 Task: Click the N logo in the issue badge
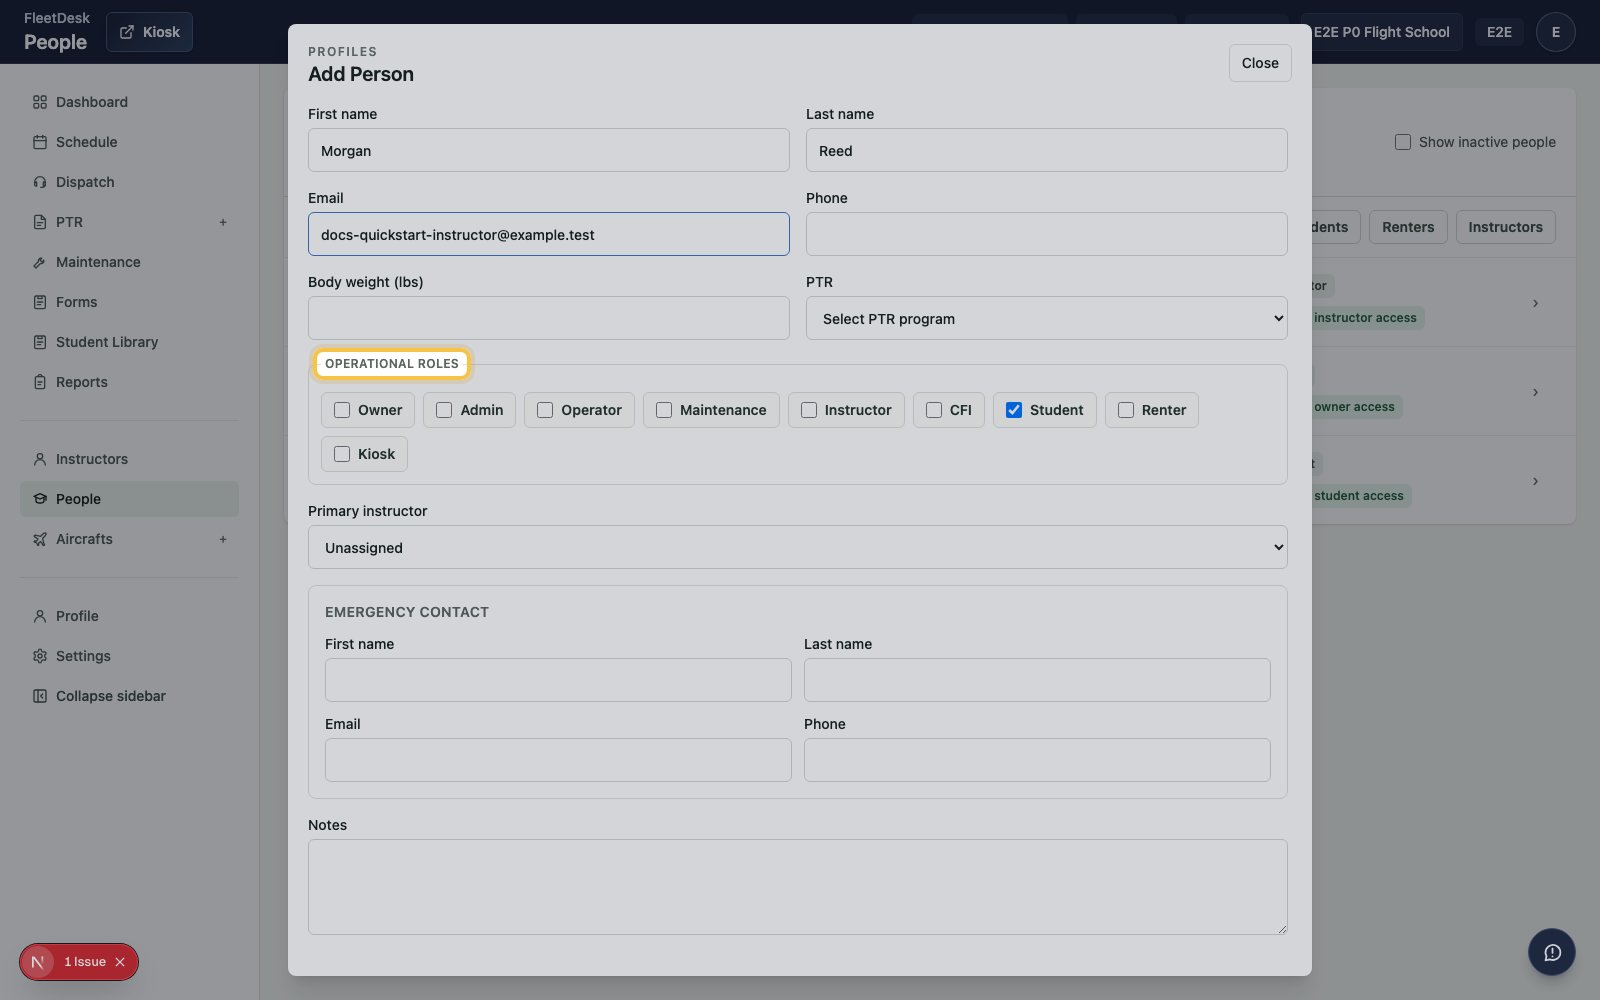(x=38, y=962)
